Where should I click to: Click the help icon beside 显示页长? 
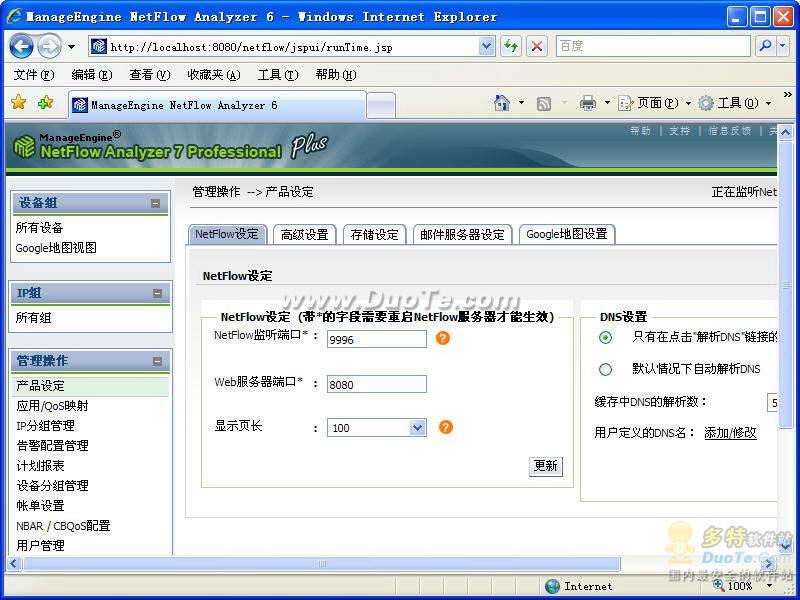click(445, 427)
